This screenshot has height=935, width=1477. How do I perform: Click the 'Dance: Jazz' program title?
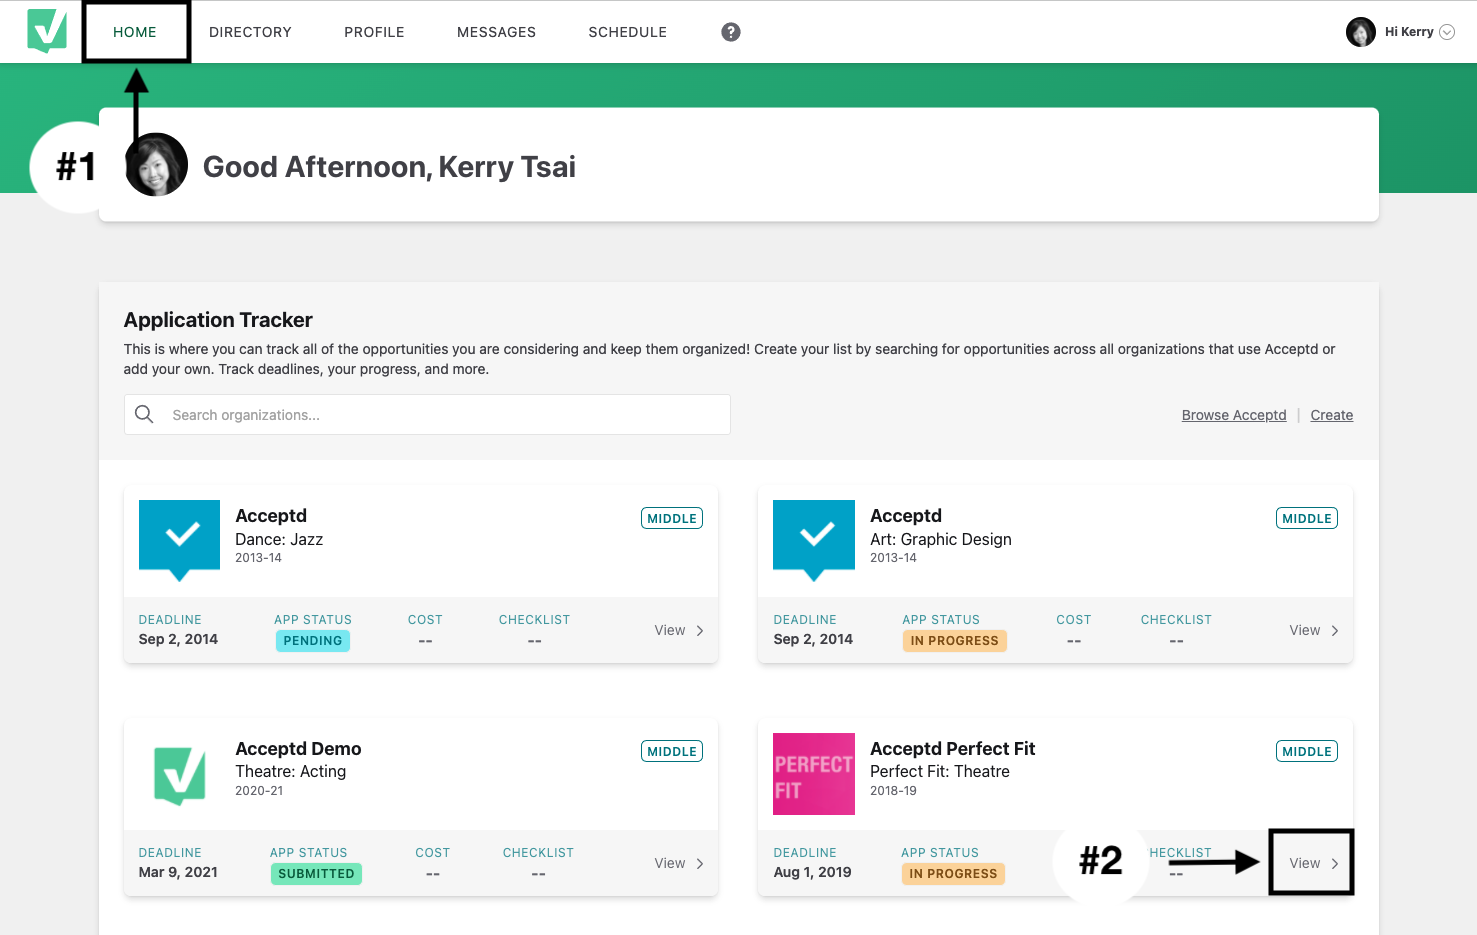click(279, 539)
